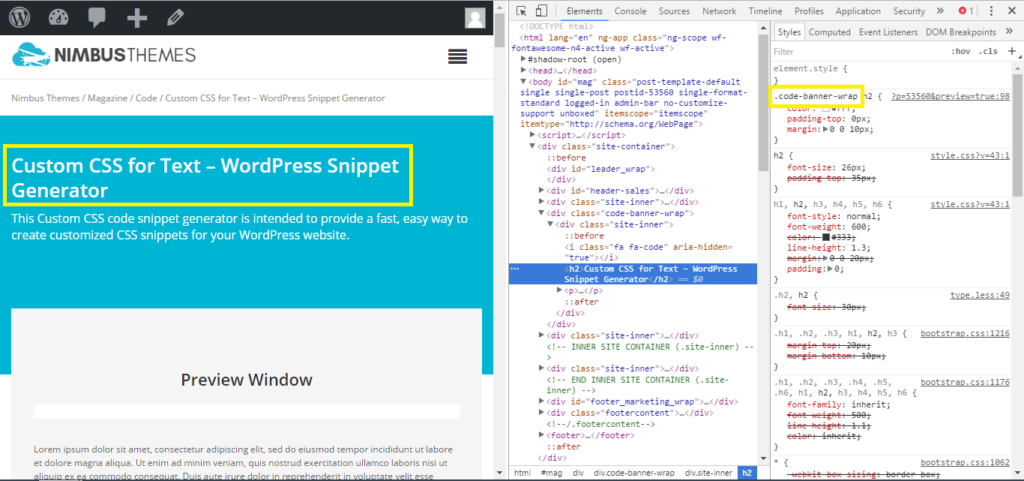Select div.code-banner-wrap in DOM path bar
The height and width of the screenshot is (481, 1024).
click(633, 473)
